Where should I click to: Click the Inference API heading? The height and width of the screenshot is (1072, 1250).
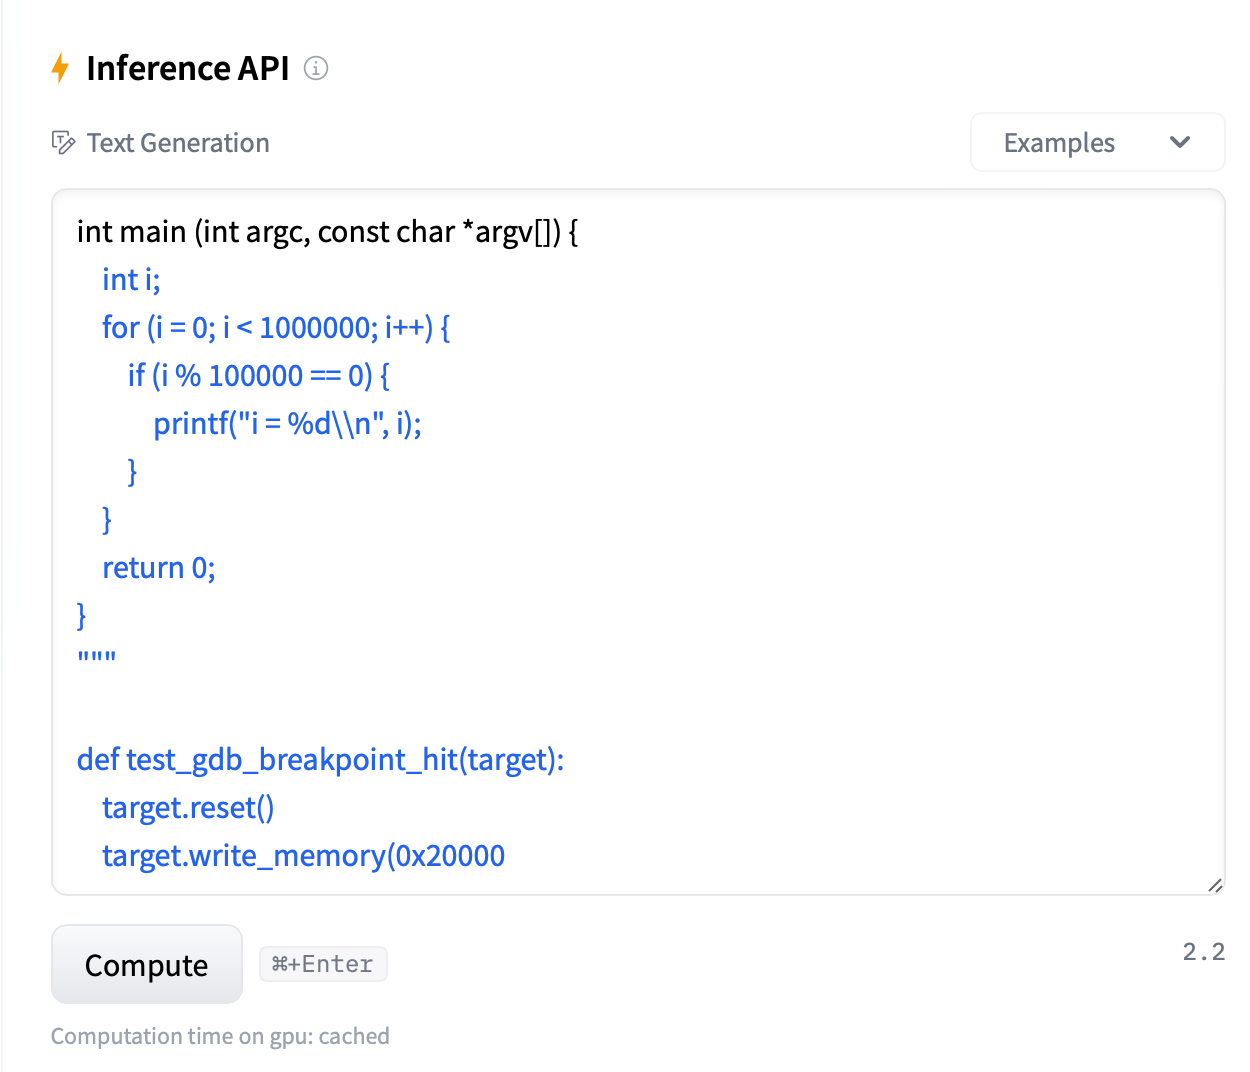click(x=188, y=68)
